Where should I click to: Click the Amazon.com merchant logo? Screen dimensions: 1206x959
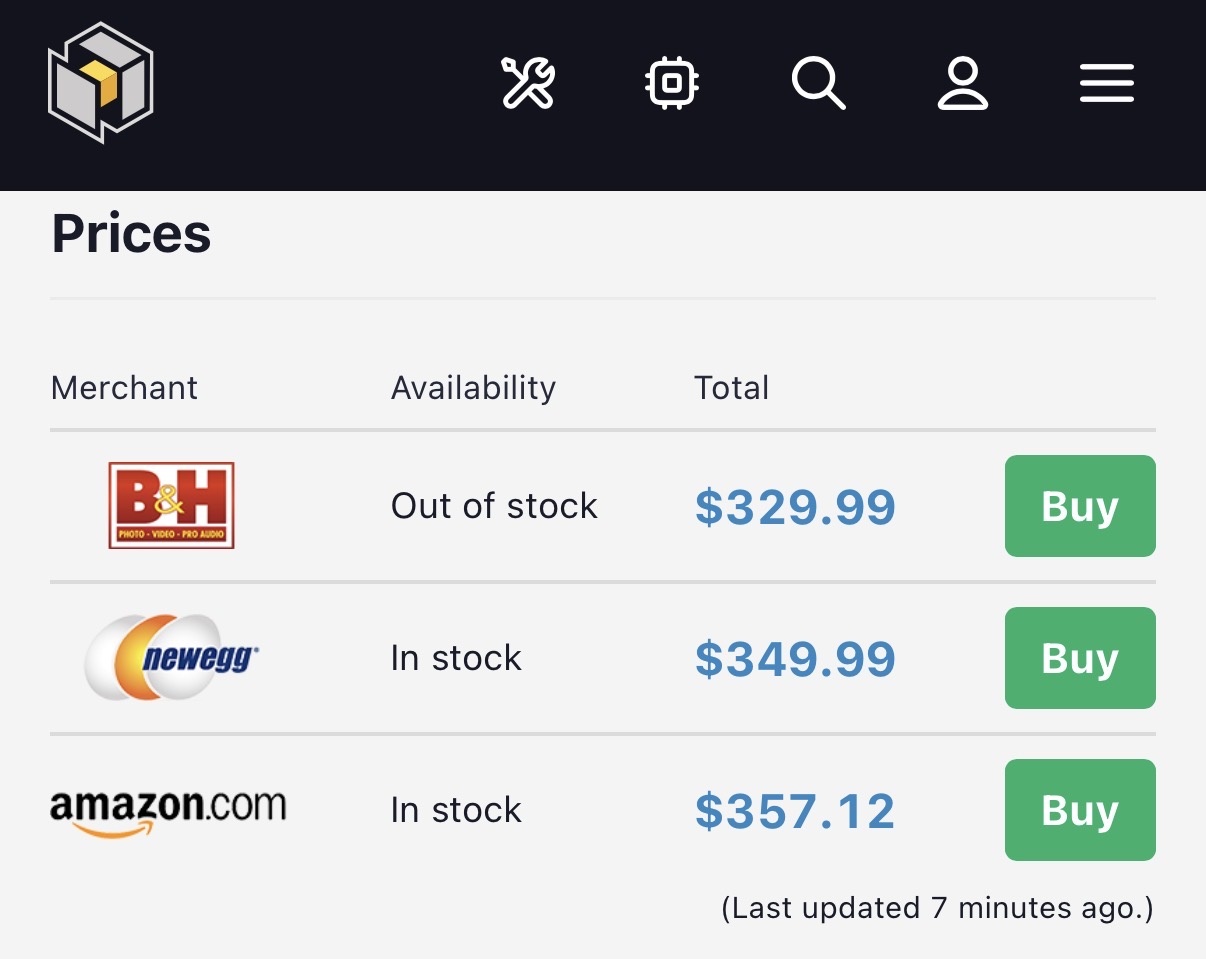(168, 811)
